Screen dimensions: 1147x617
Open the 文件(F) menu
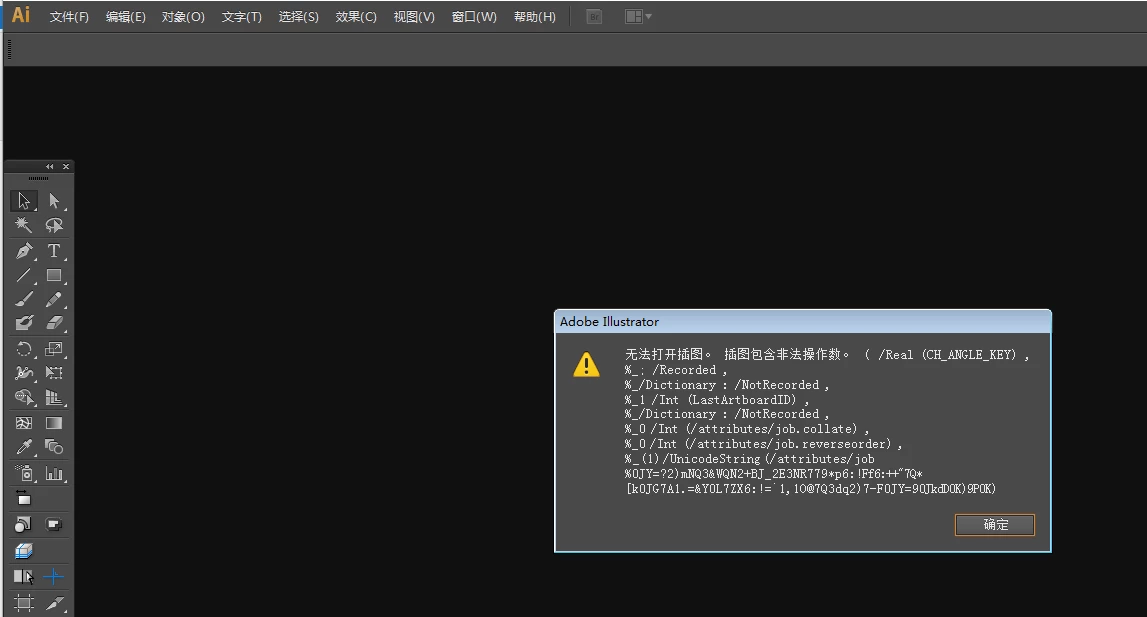[69, 16]
